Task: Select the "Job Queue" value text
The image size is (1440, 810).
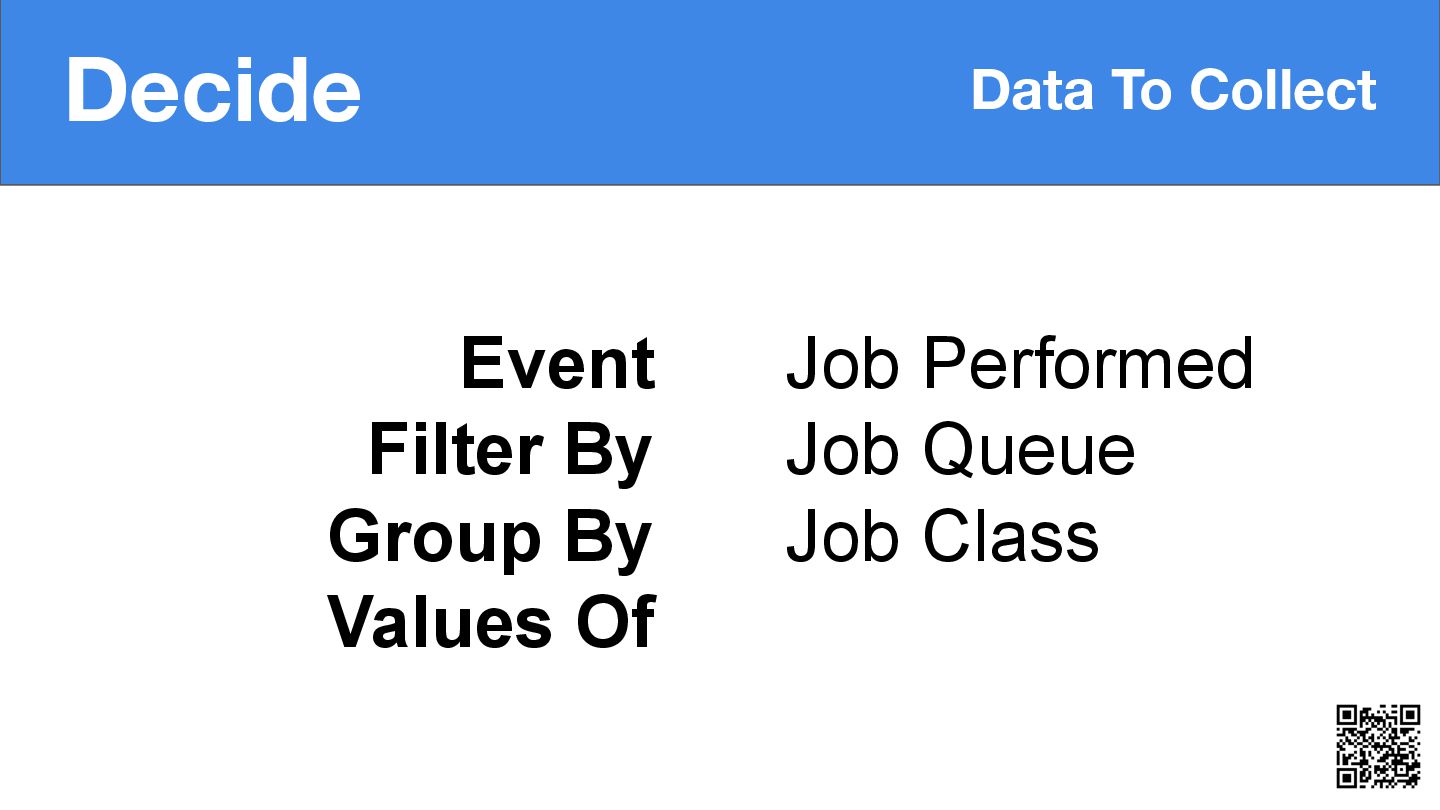Action: [961, 451]
